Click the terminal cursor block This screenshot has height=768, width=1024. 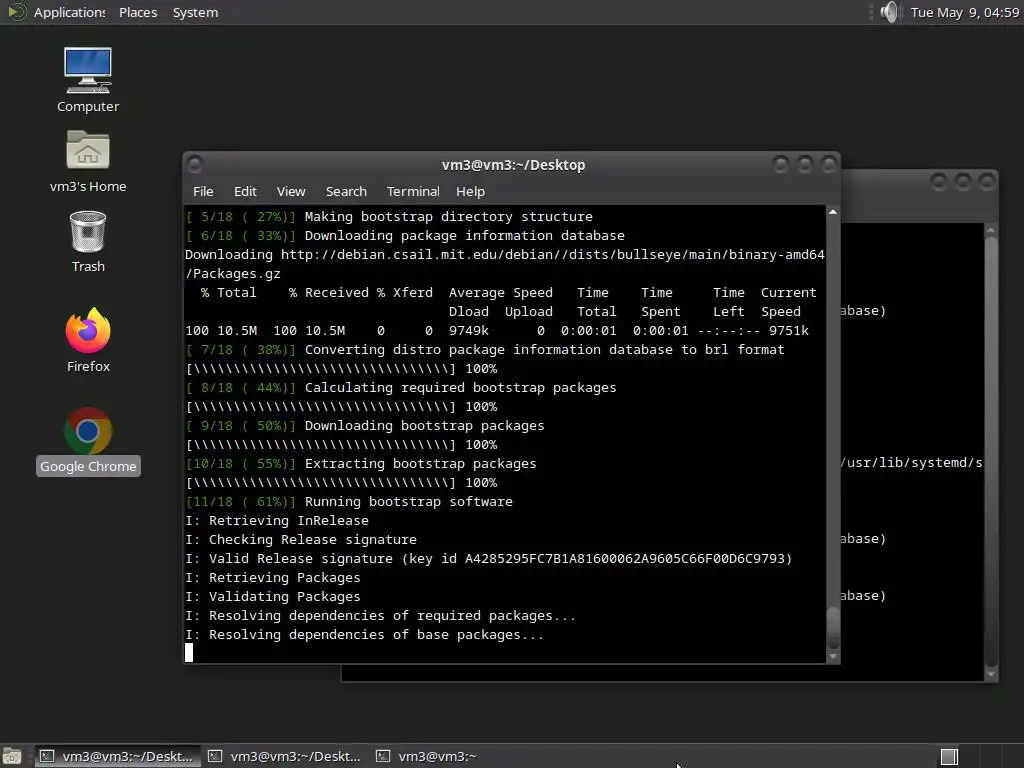189,652
